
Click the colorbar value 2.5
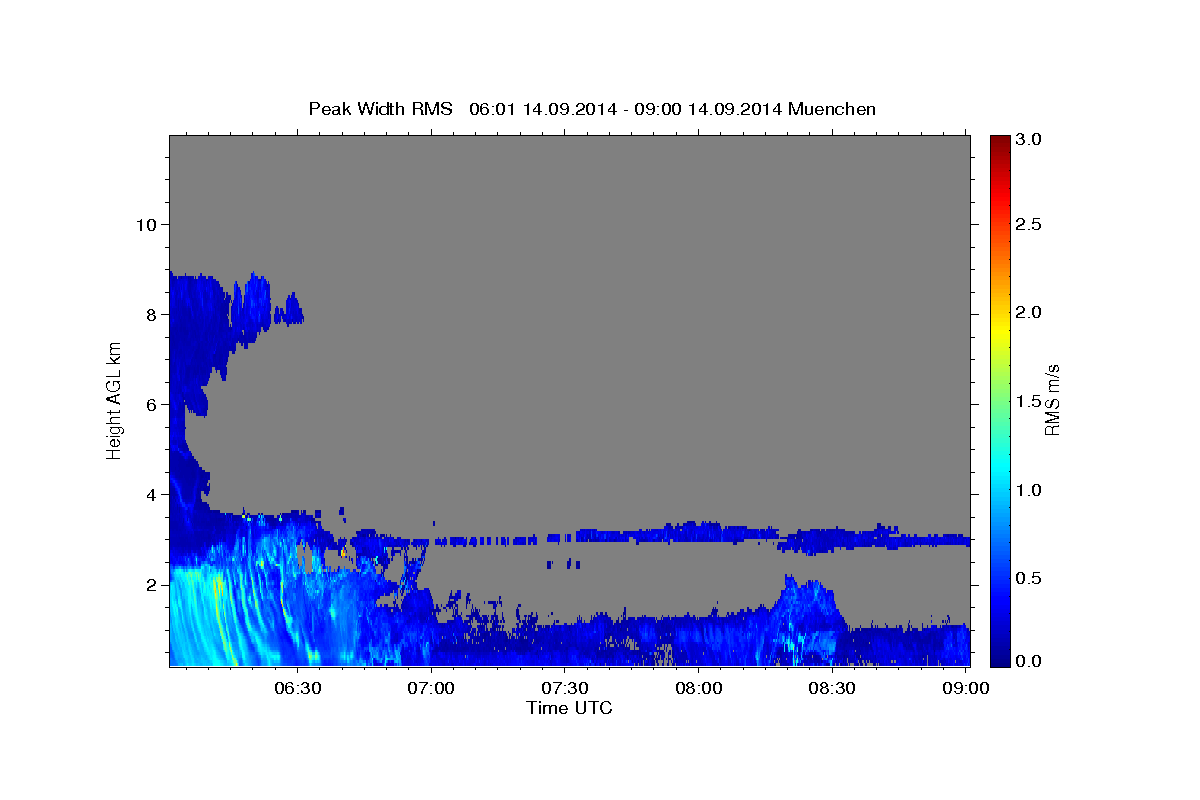[x=1029, y=224]
